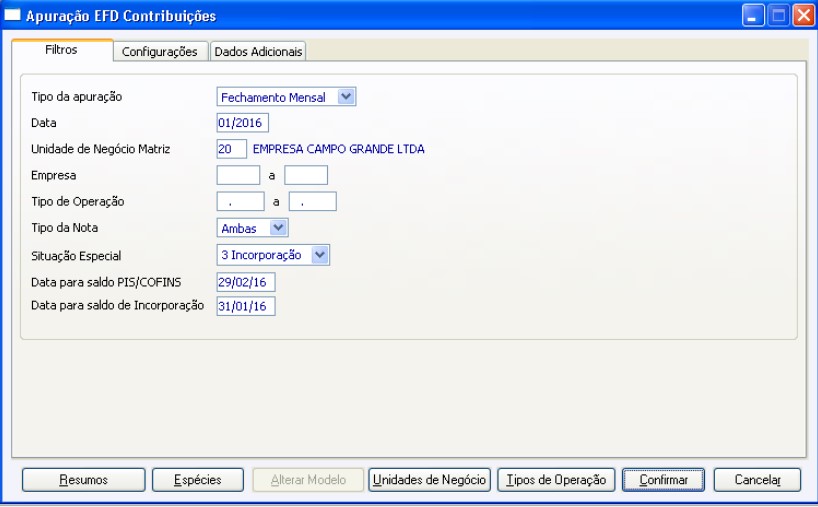
Task: Click the Unidades de Negócio button
Action: click(429, 480)
